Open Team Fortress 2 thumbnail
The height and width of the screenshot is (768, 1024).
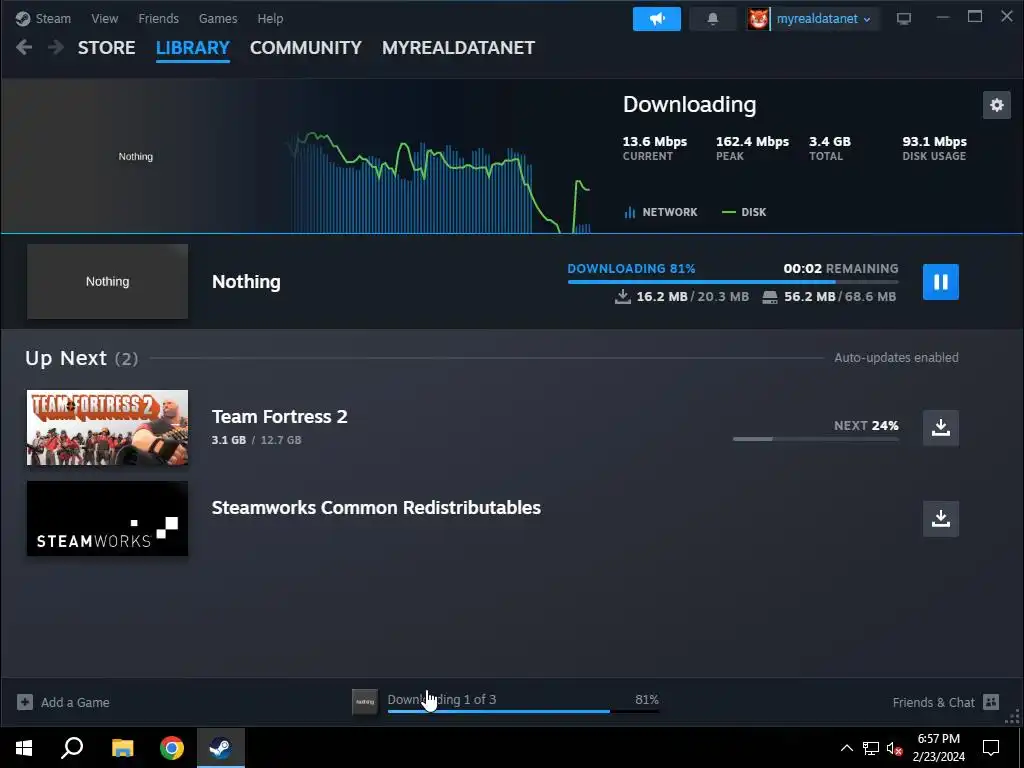pyautogui.click(x=107, y=428)
